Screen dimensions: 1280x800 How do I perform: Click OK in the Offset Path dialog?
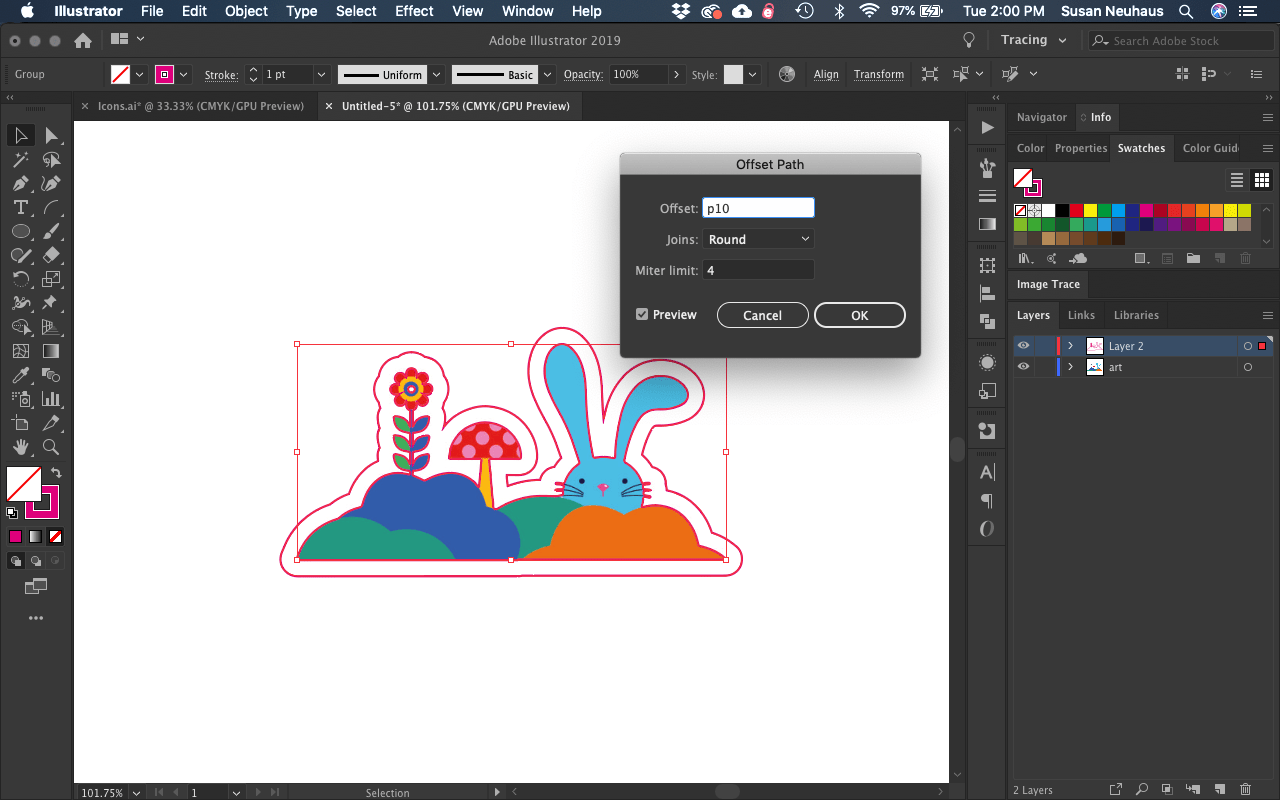pyautogui.click(x=859, y=314)
